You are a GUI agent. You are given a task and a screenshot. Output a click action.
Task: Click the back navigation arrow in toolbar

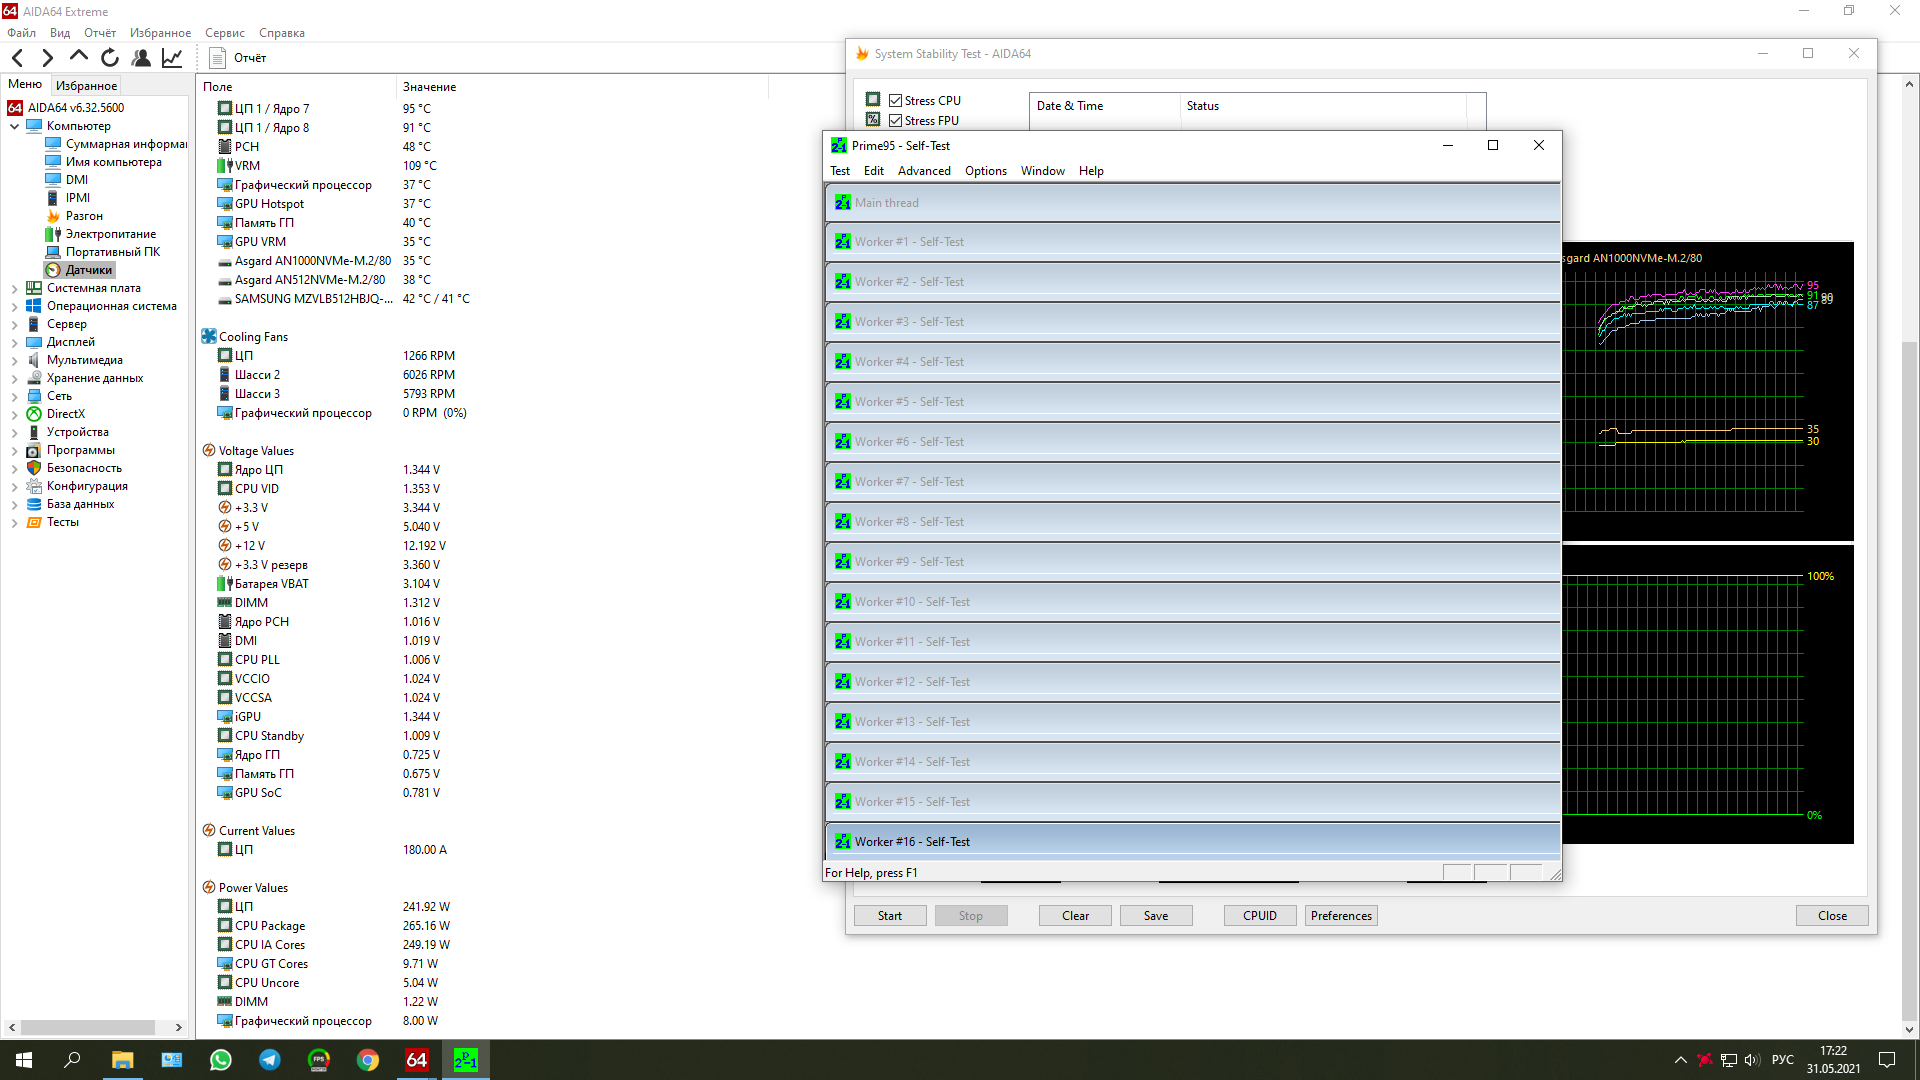(x=17, y=58)
